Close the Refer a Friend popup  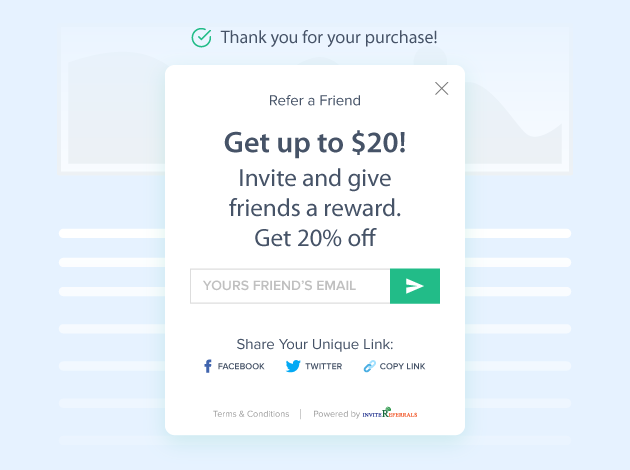[442, 88]
